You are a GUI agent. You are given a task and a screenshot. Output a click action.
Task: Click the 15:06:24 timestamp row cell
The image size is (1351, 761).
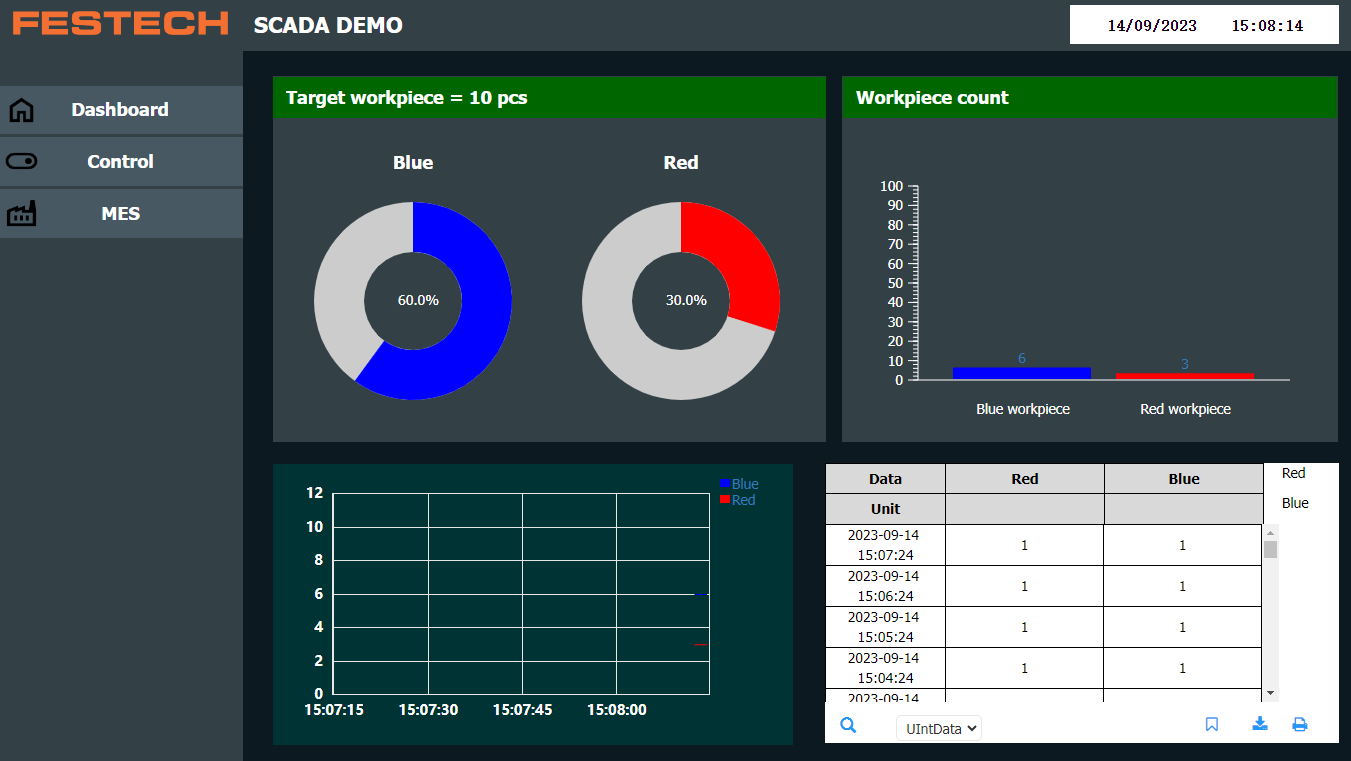883,586
